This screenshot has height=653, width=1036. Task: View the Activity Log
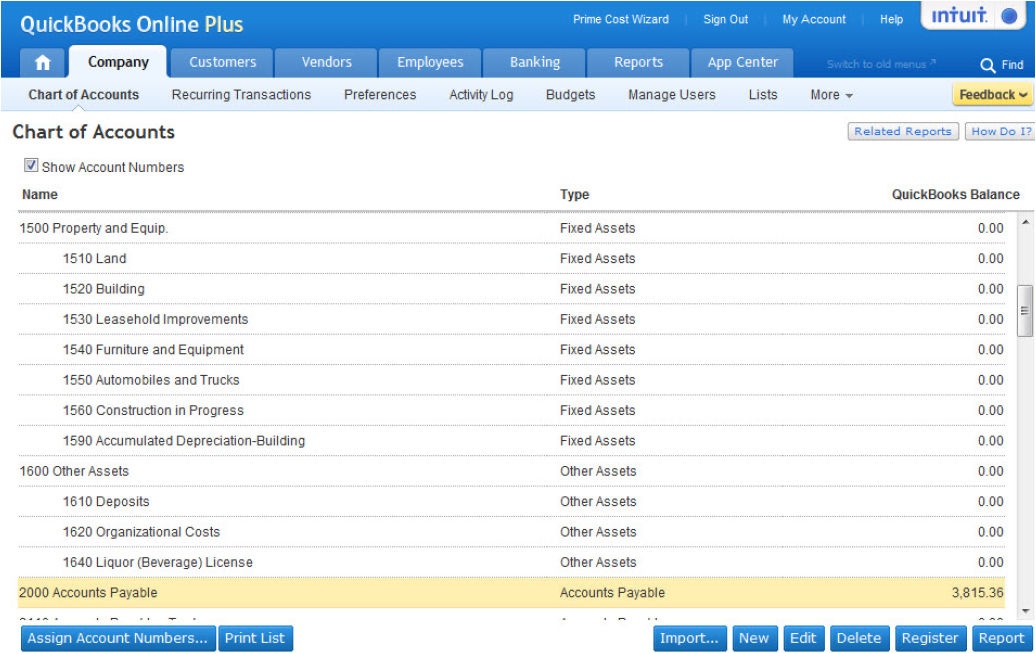[x=481, y=95]
